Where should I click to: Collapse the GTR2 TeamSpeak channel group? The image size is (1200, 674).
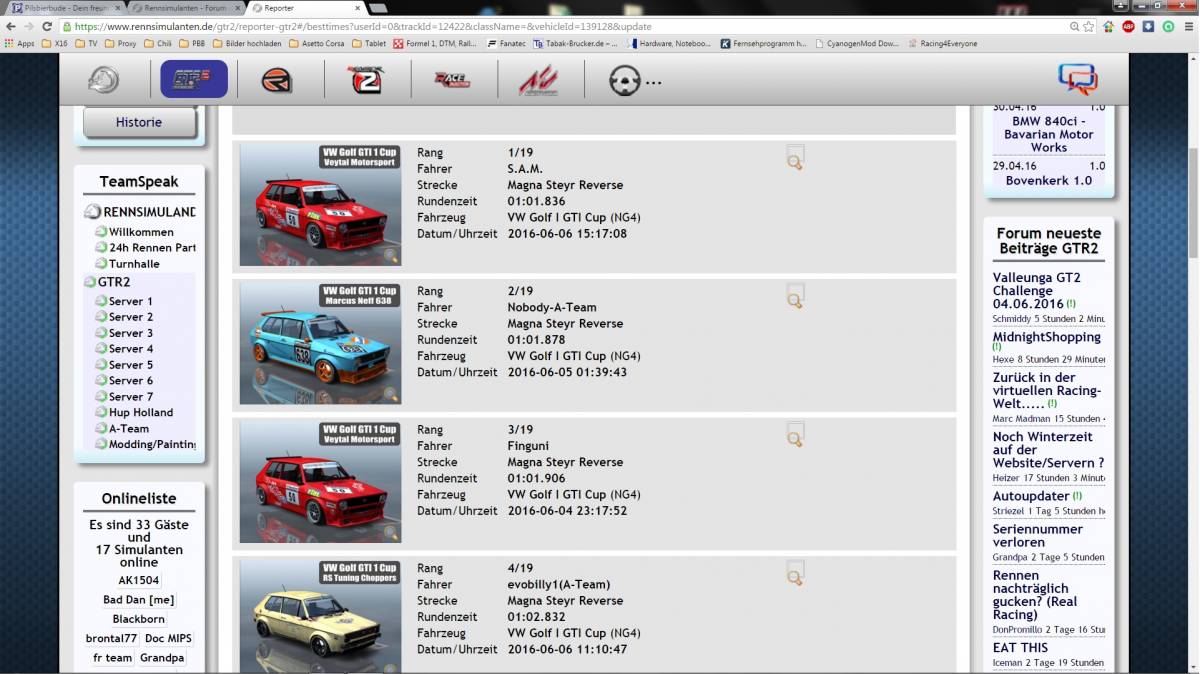(x=91, y=282)
